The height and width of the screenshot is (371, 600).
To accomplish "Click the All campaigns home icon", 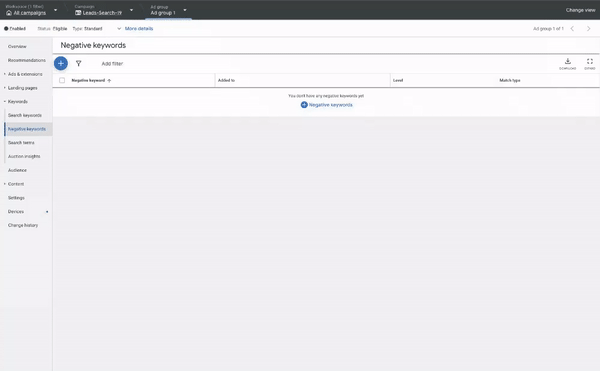I will [x=9, y=13].
